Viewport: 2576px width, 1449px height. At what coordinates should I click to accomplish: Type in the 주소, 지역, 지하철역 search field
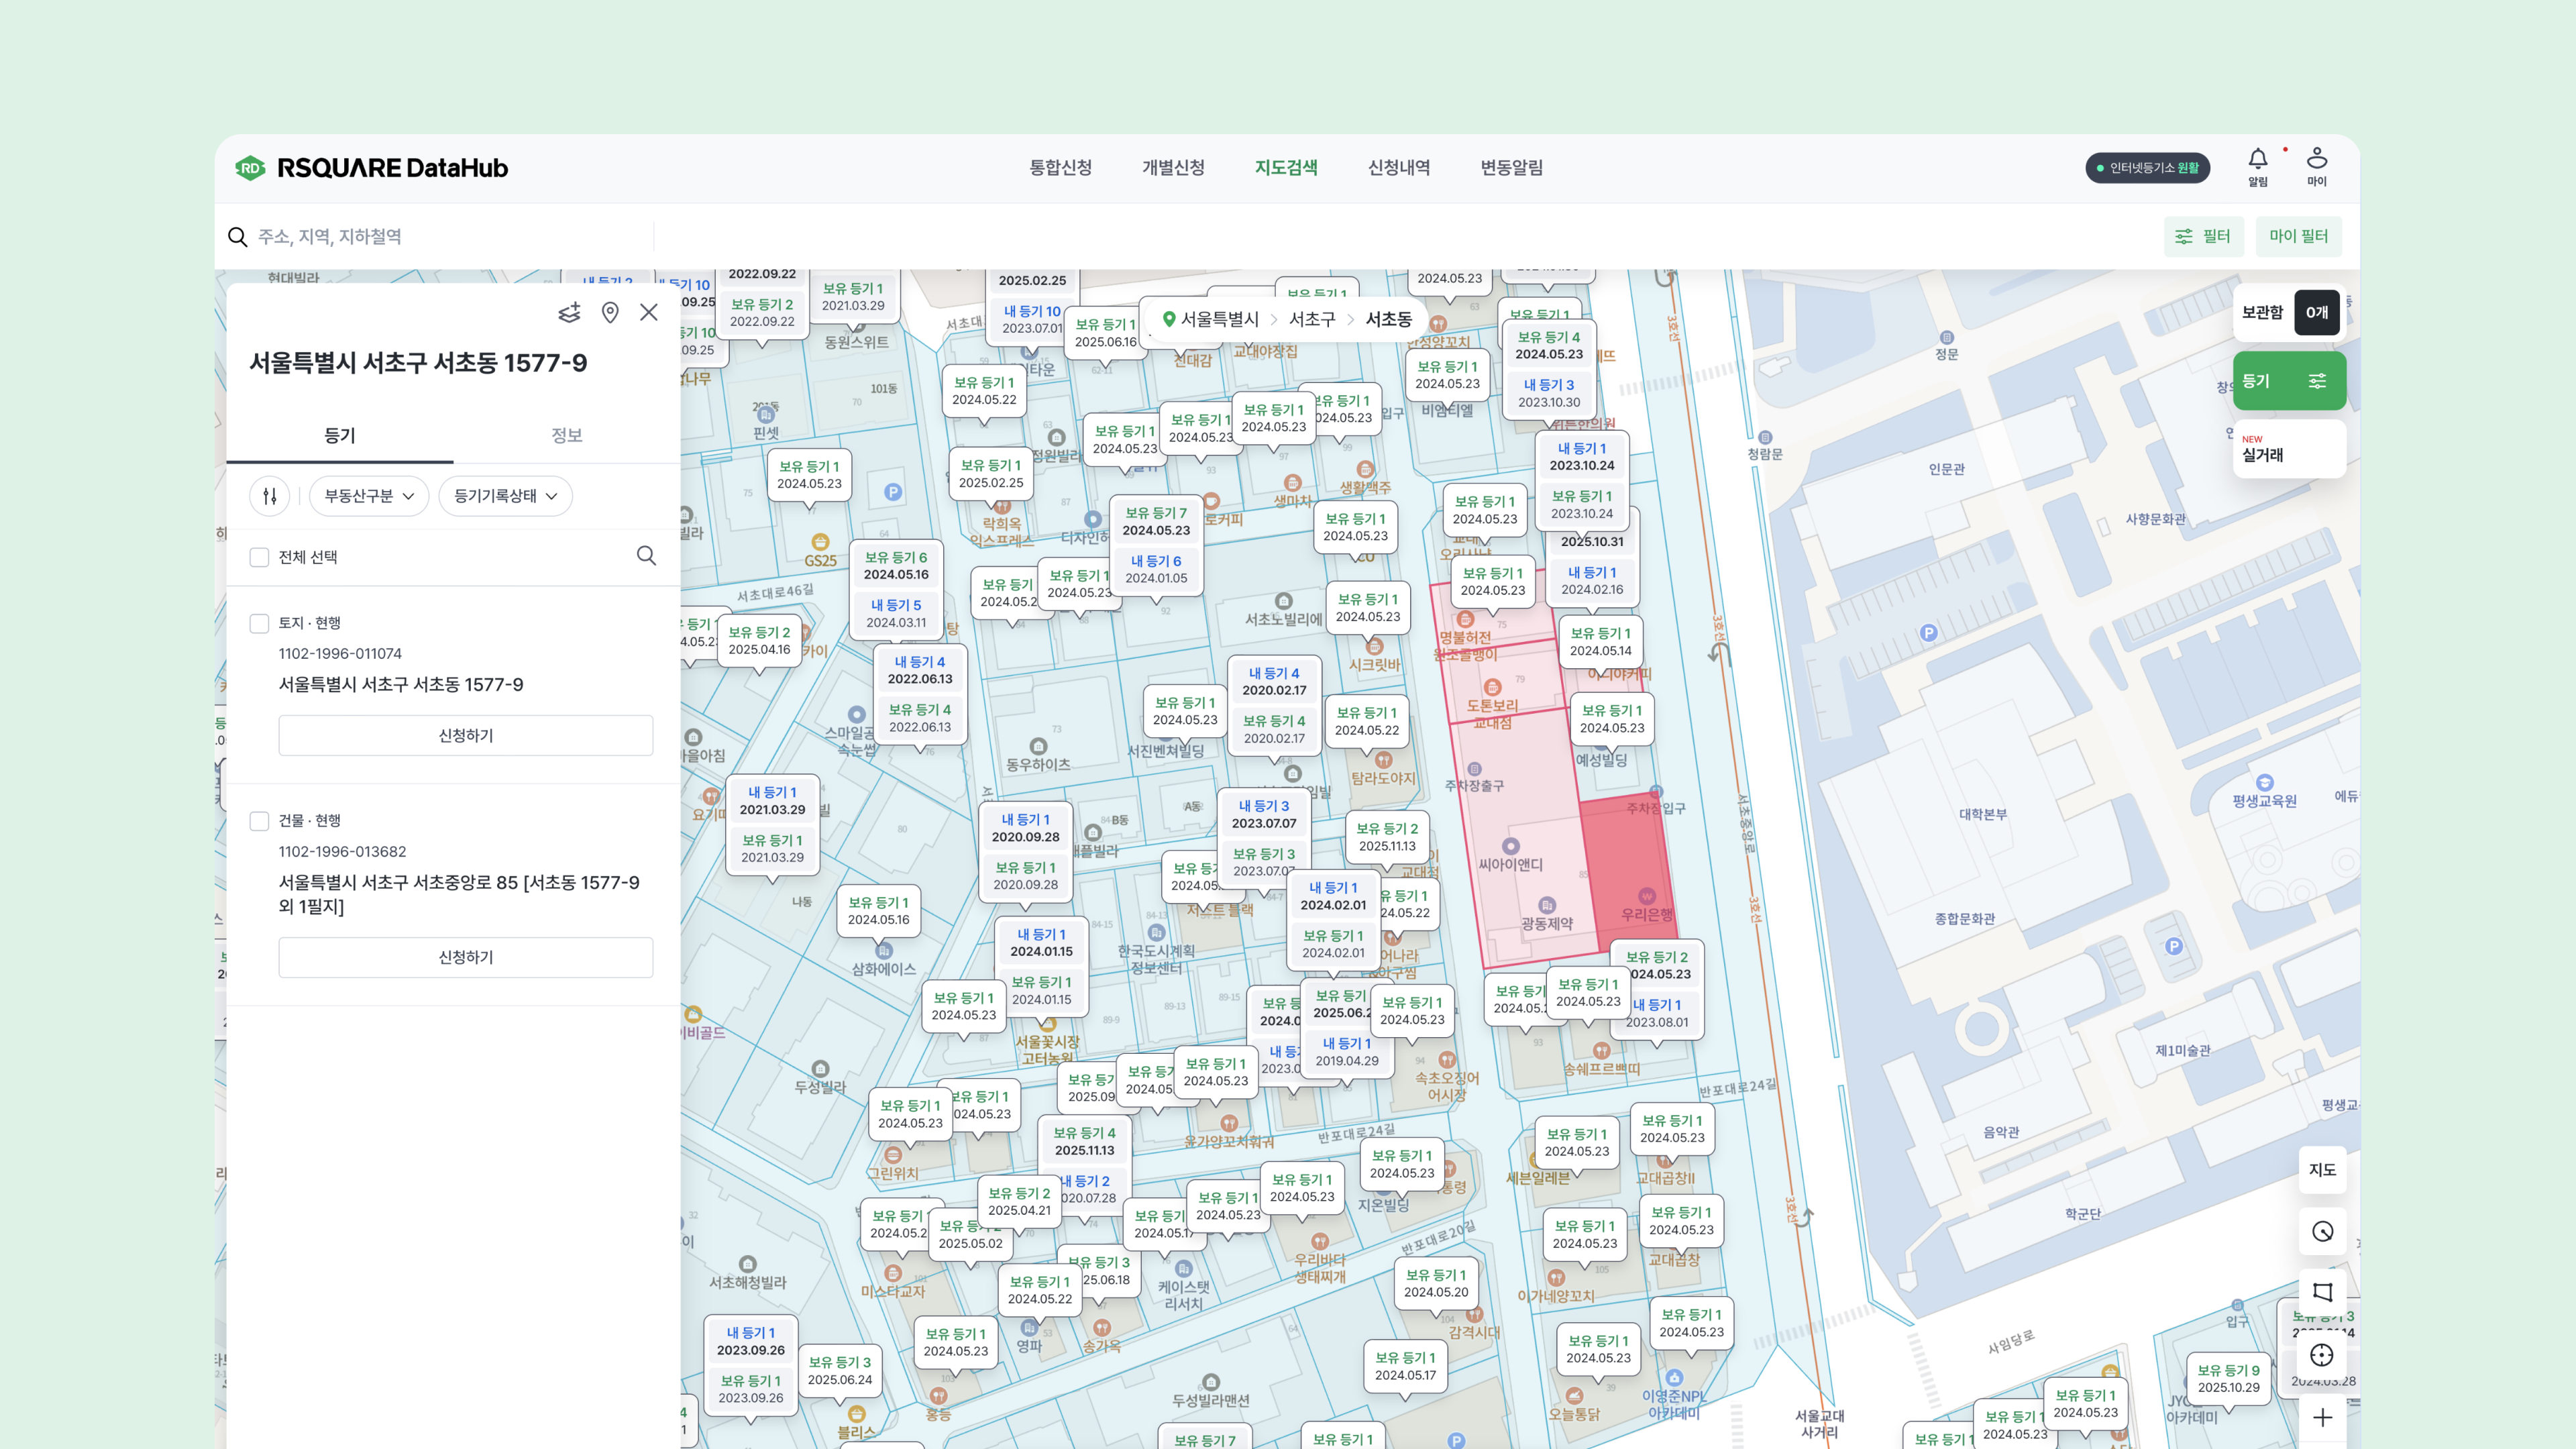click(x=450, y=237)
